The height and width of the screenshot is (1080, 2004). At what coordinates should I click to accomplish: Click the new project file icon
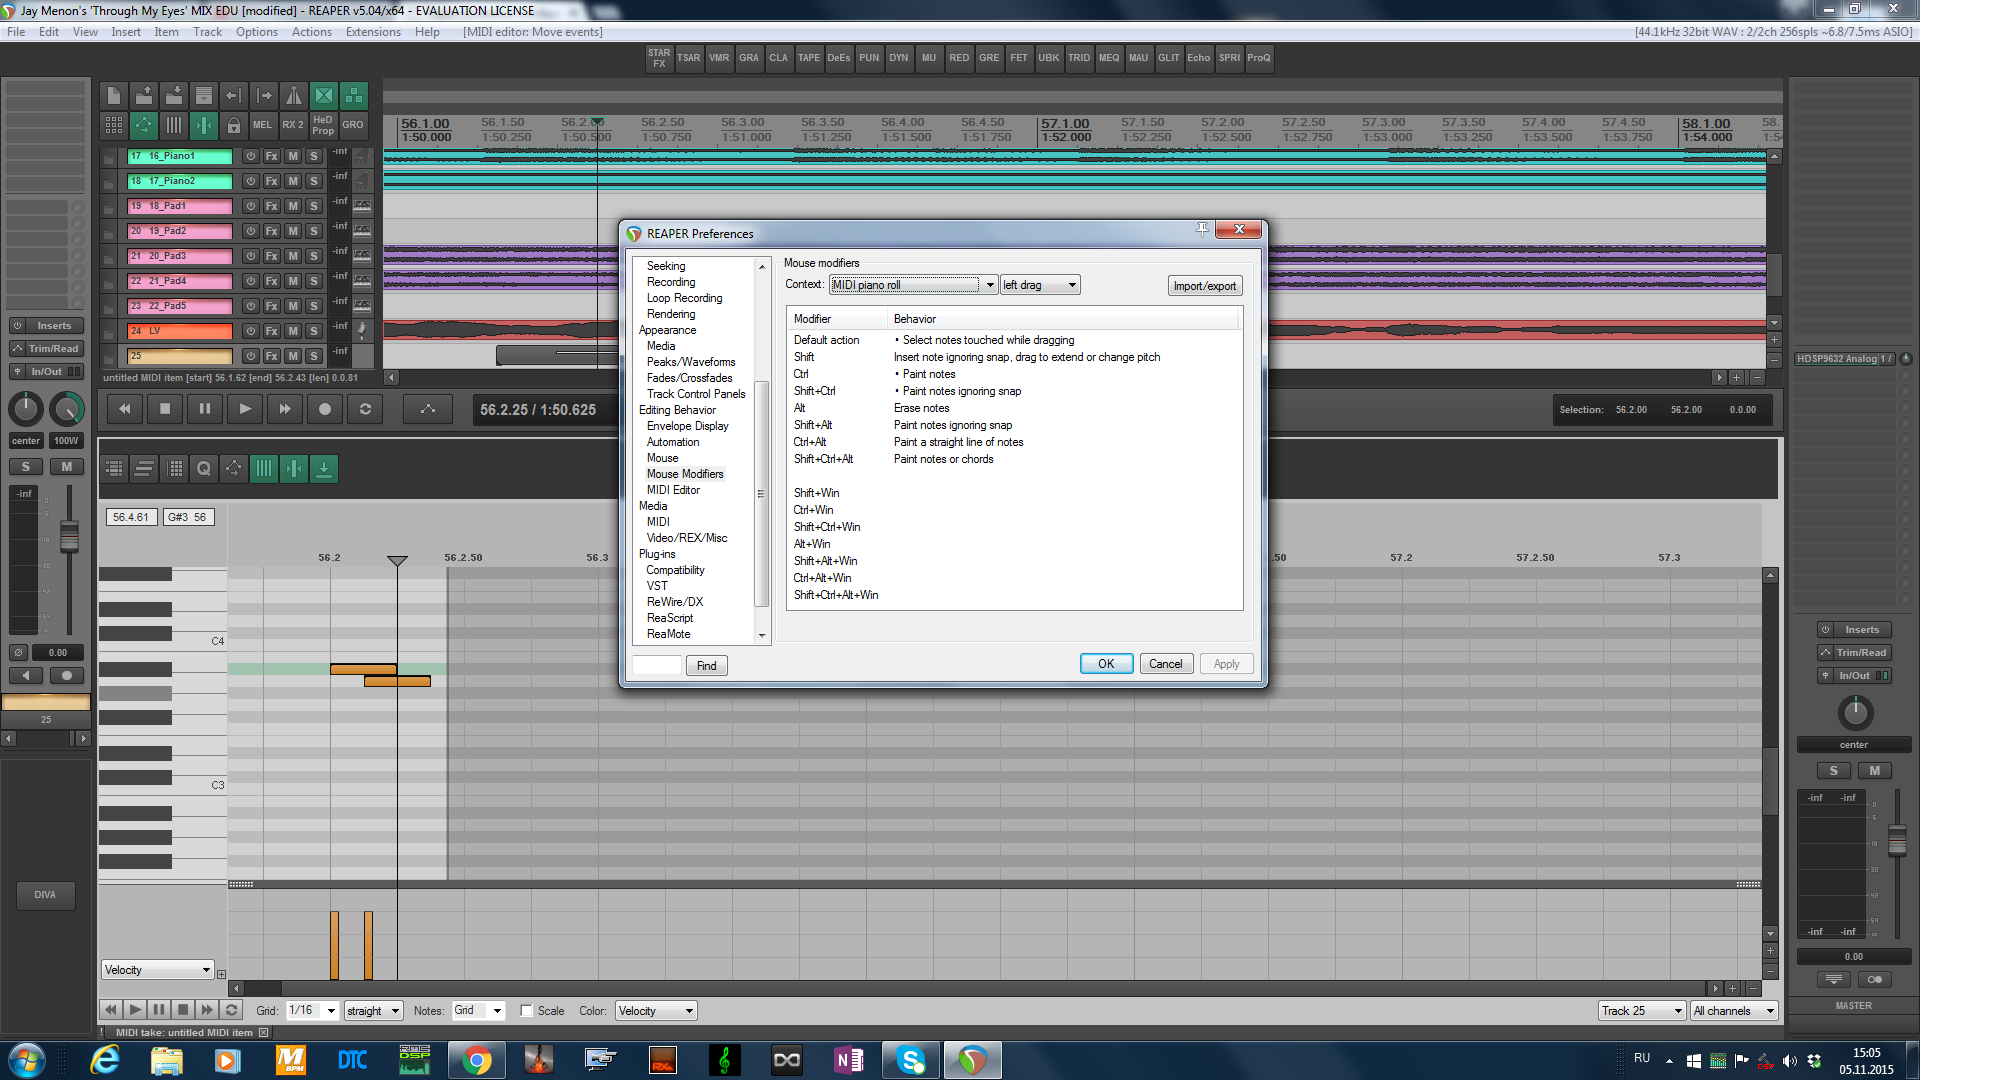[x=114, y=96]
